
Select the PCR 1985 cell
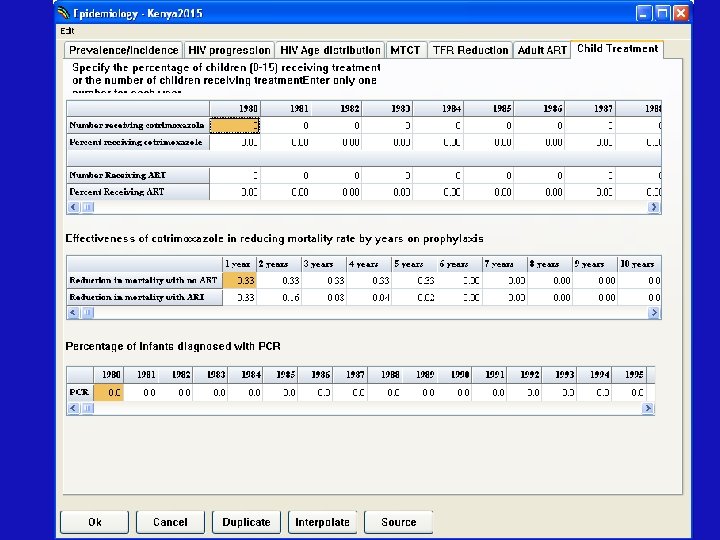pyautogui.click(x=280, y=392)
